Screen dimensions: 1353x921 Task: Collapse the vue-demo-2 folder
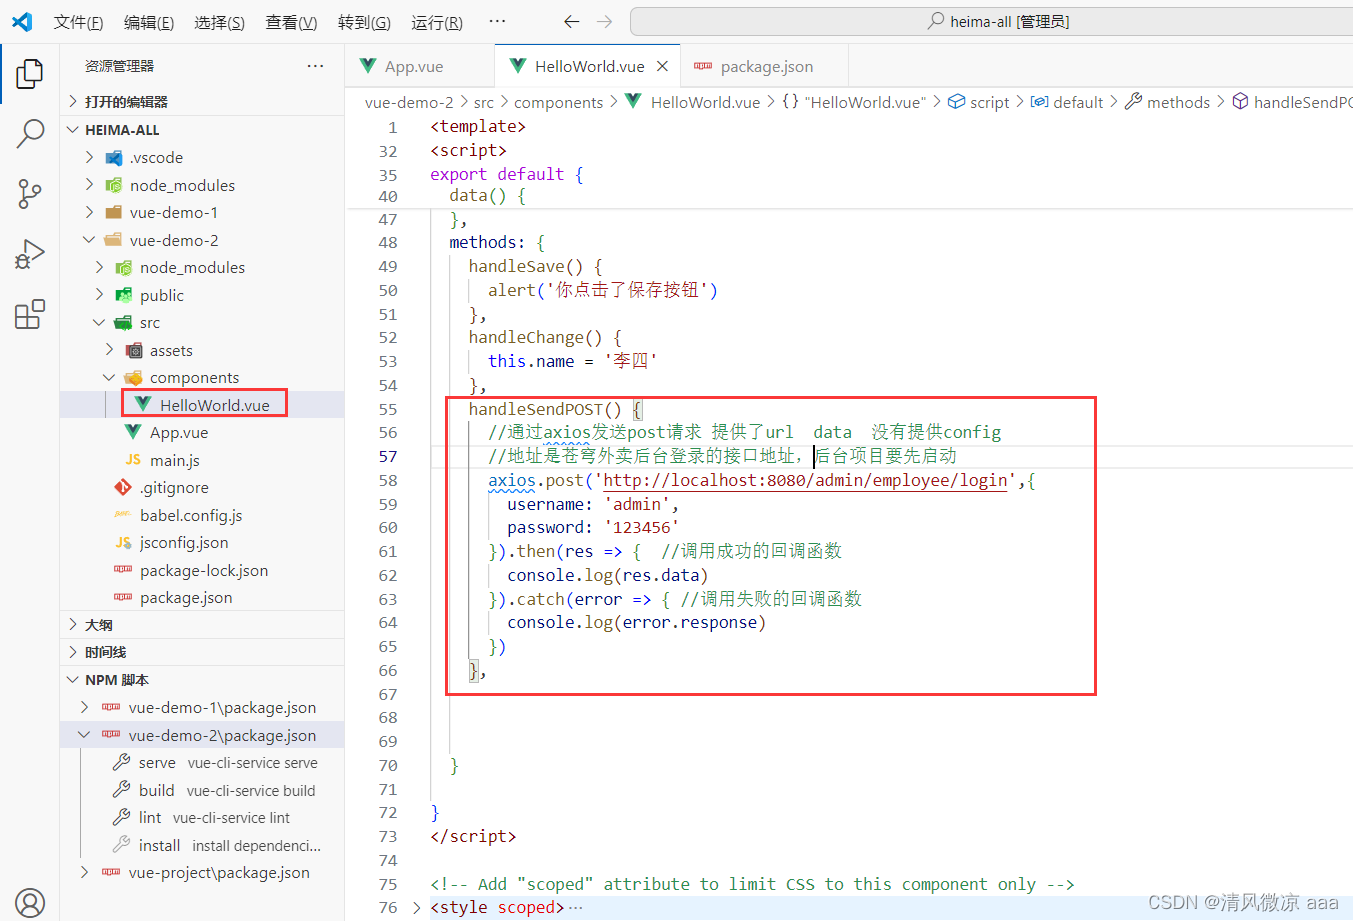[203, 240]
